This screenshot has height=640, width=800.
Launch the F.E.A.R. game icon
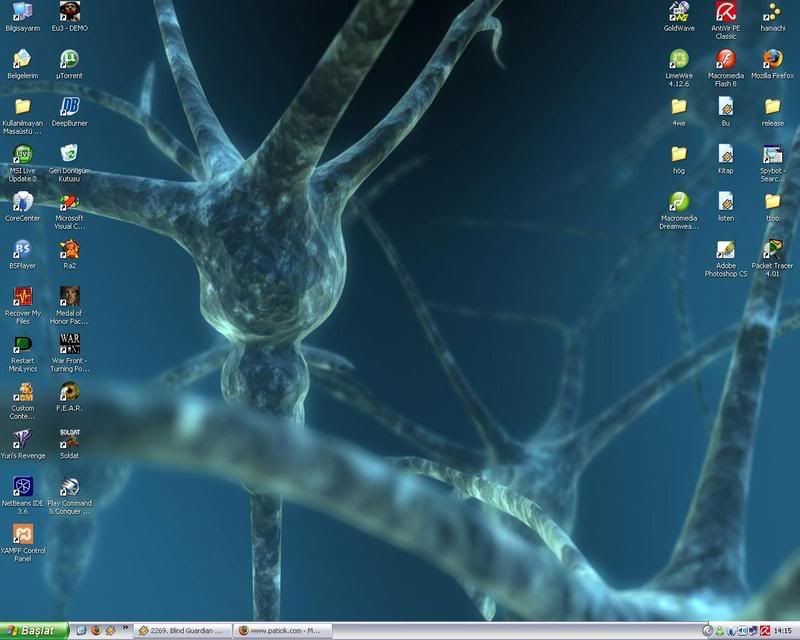pyautogui.click(x=69, y=397)
